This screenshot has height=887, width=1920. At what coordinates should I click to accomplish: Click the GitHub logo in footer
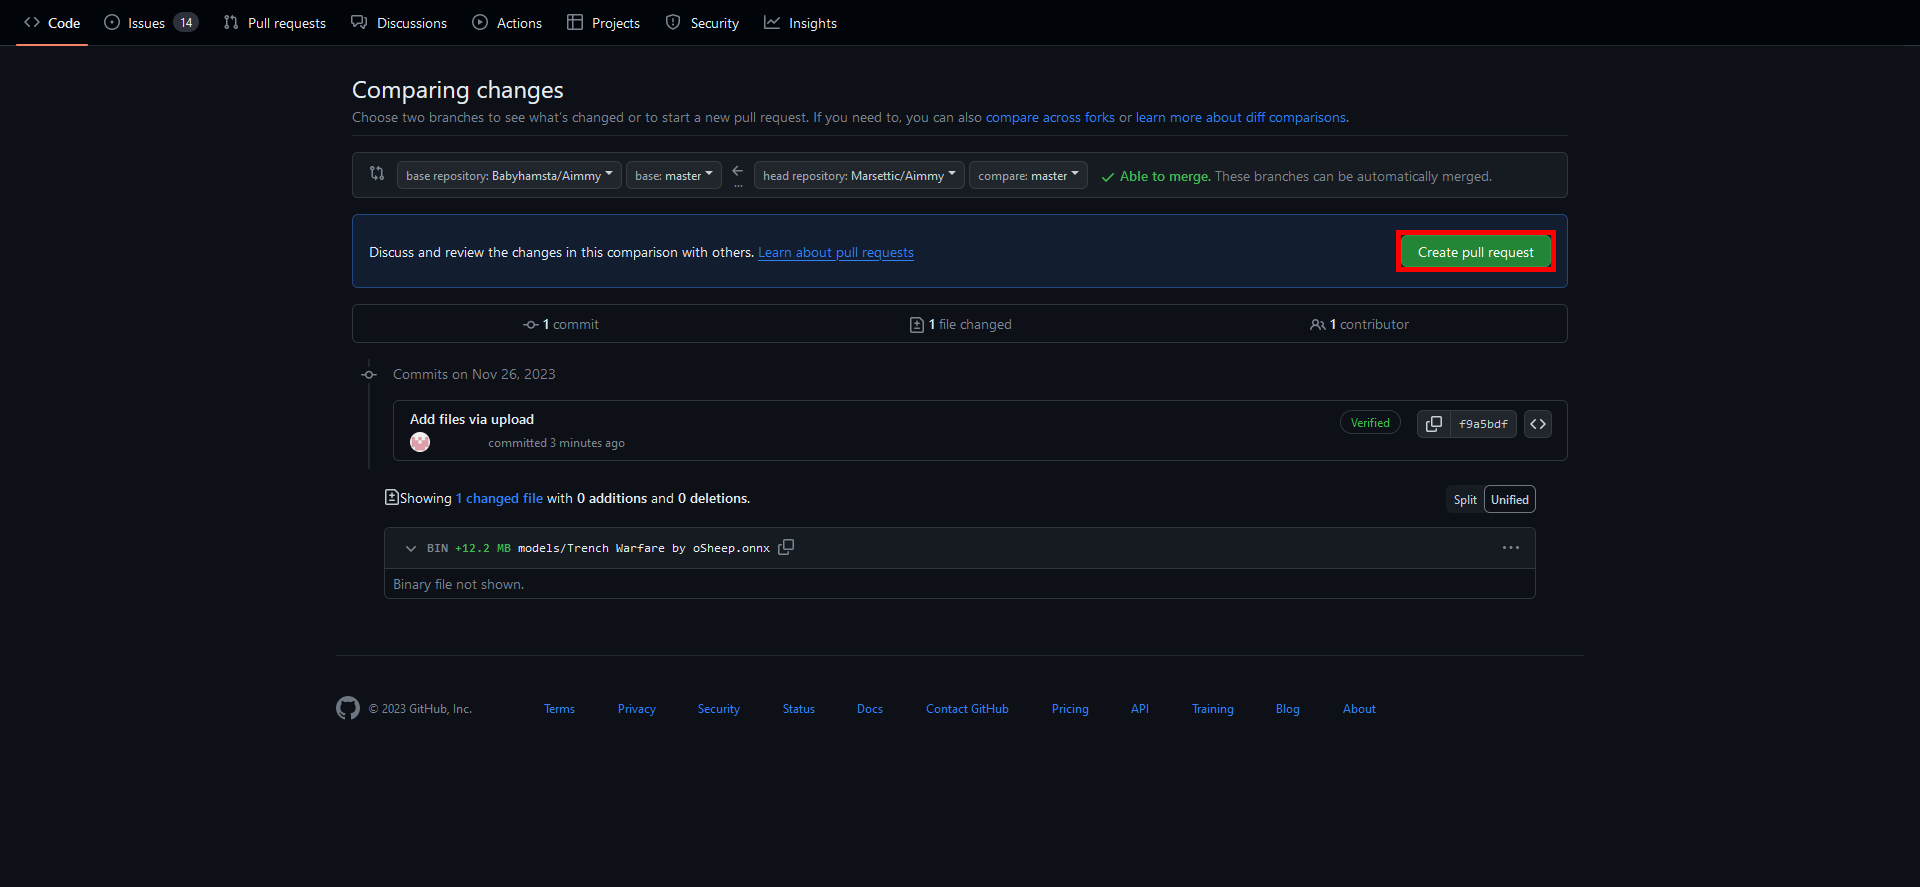[348, 708]
